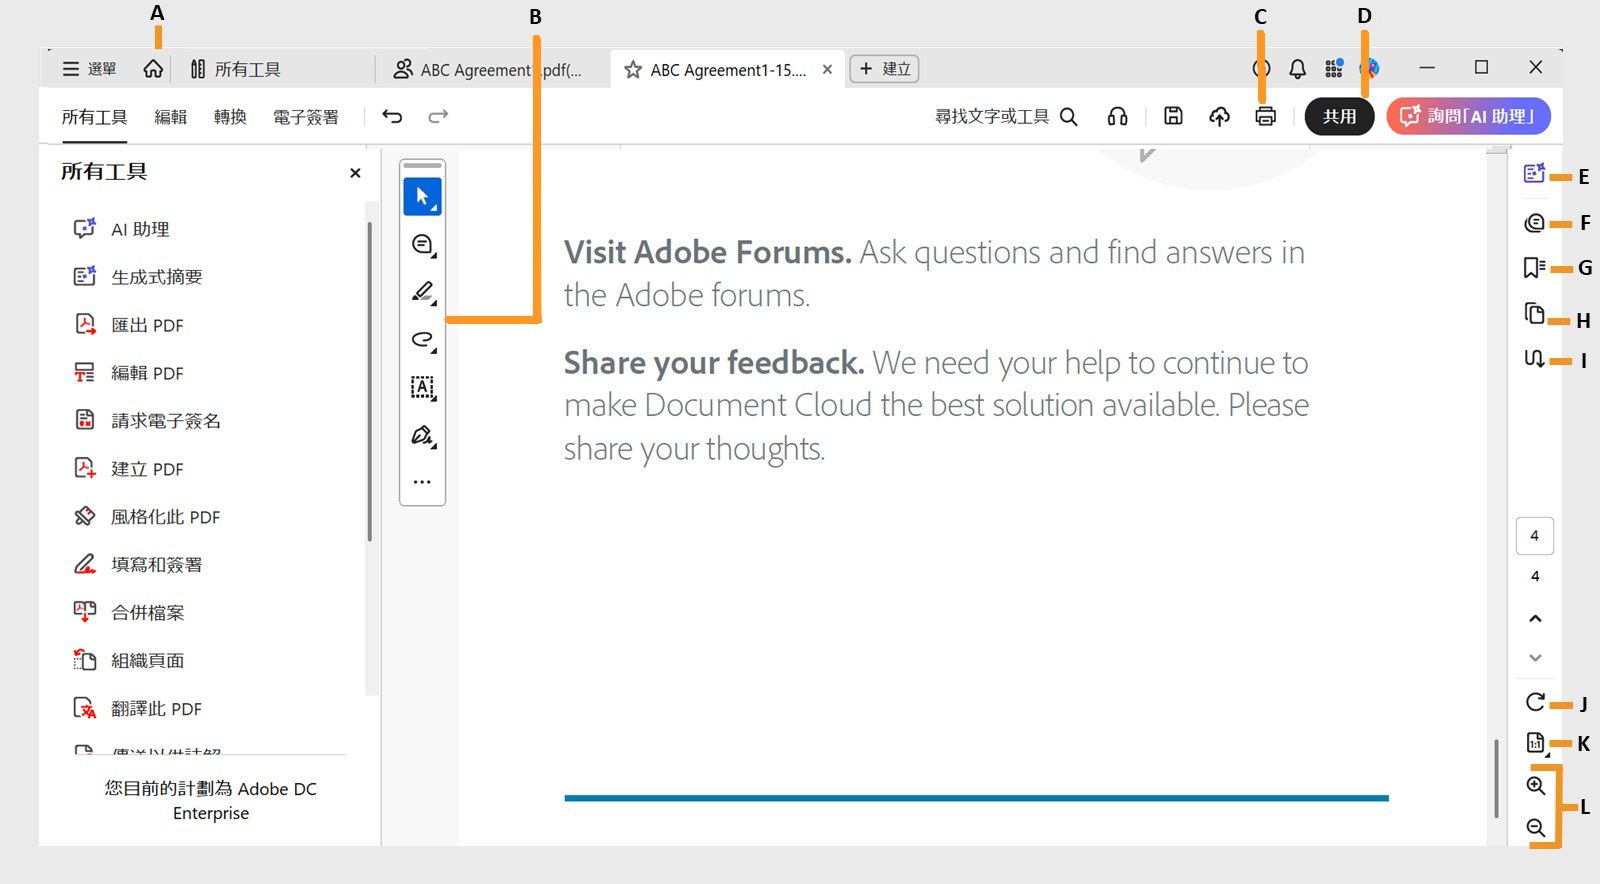The height and width of the screenshot is (884, 1600).
Task: Open the comments panel icon
Action: (1534, 223)
